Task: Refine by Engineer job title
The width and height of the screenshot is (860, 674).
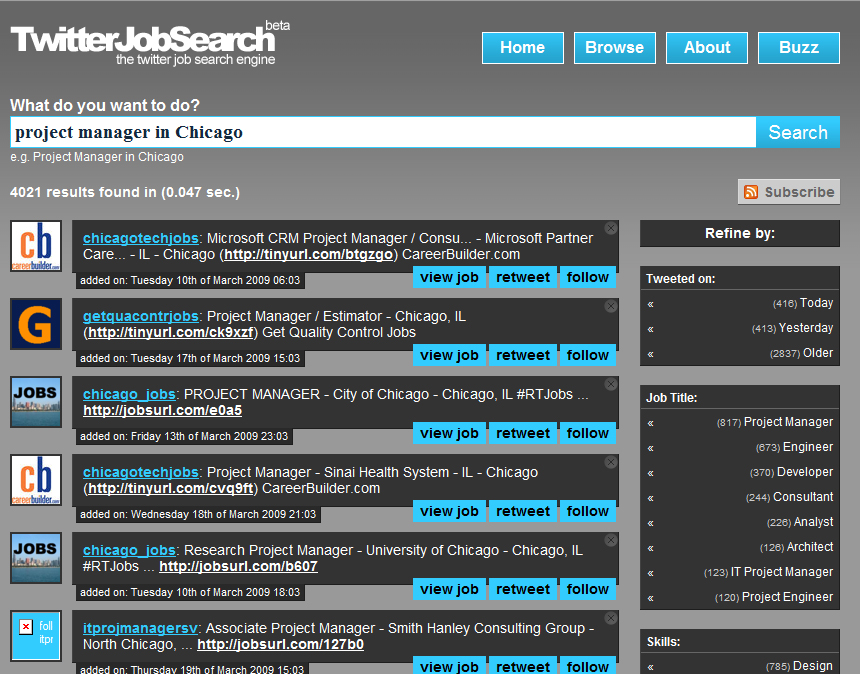Action: click(x=794, y=447)
